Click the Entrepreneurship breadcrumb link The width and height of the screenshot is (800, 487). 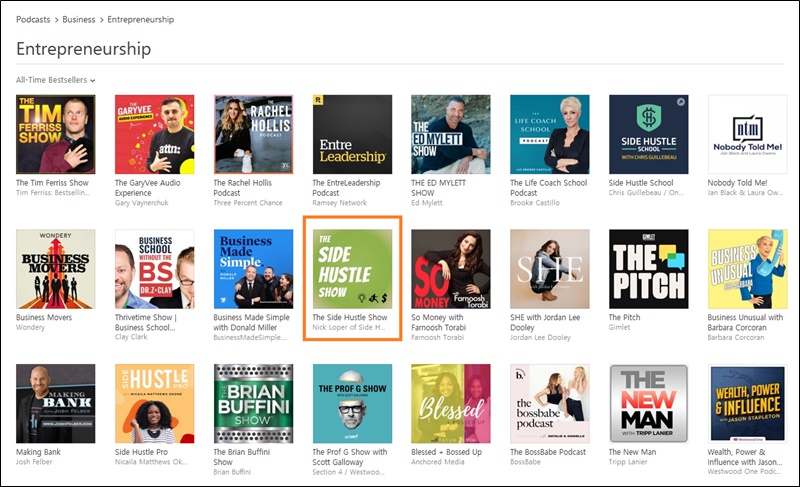coord(140,19)
